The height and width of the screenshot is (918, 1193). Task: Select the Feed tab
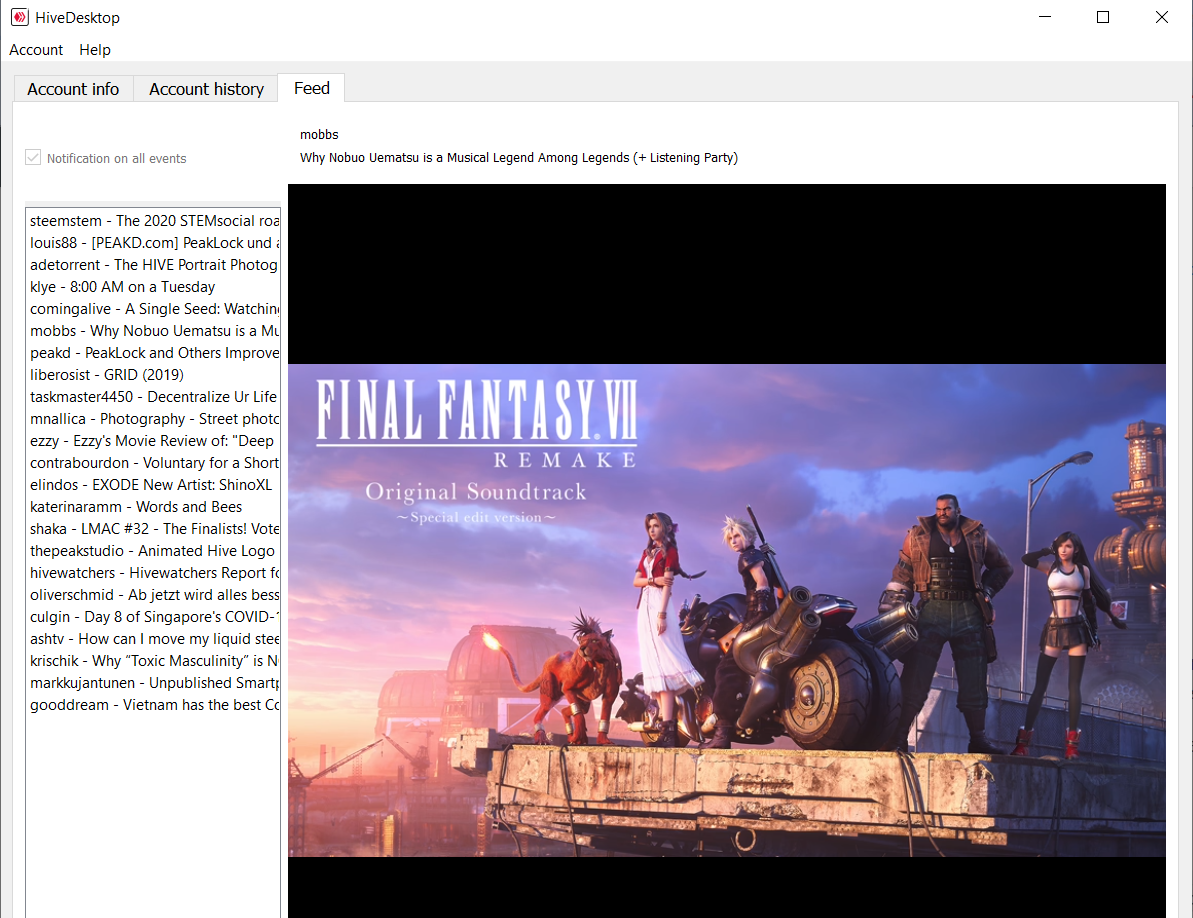tap(312, 88)
